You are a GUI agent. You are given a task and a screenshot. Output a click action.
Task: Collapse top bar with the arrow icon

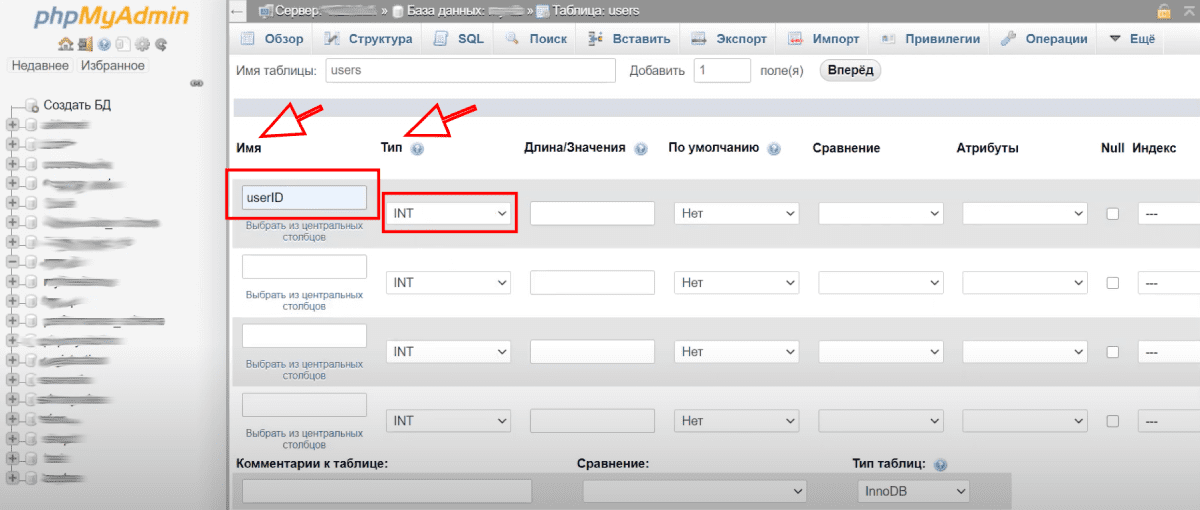[1190, 11]
